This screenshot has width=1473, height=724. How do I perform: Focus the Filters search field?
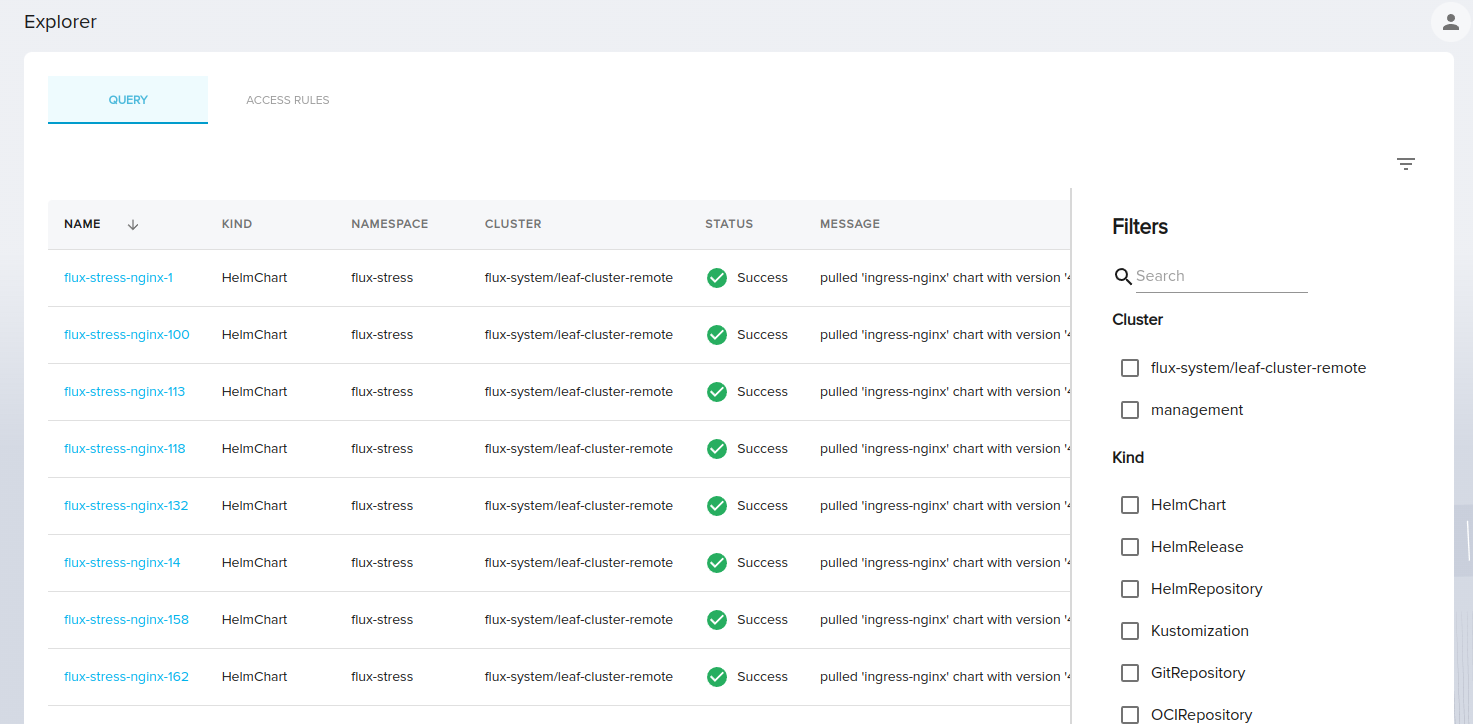point(1221,276)
